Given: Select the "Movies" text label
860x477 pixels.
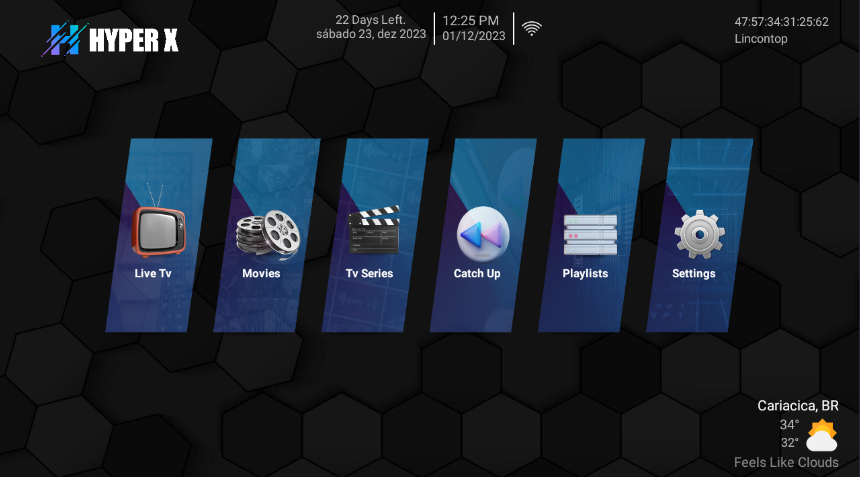Looking at the screenshot, I should (261, 273).
